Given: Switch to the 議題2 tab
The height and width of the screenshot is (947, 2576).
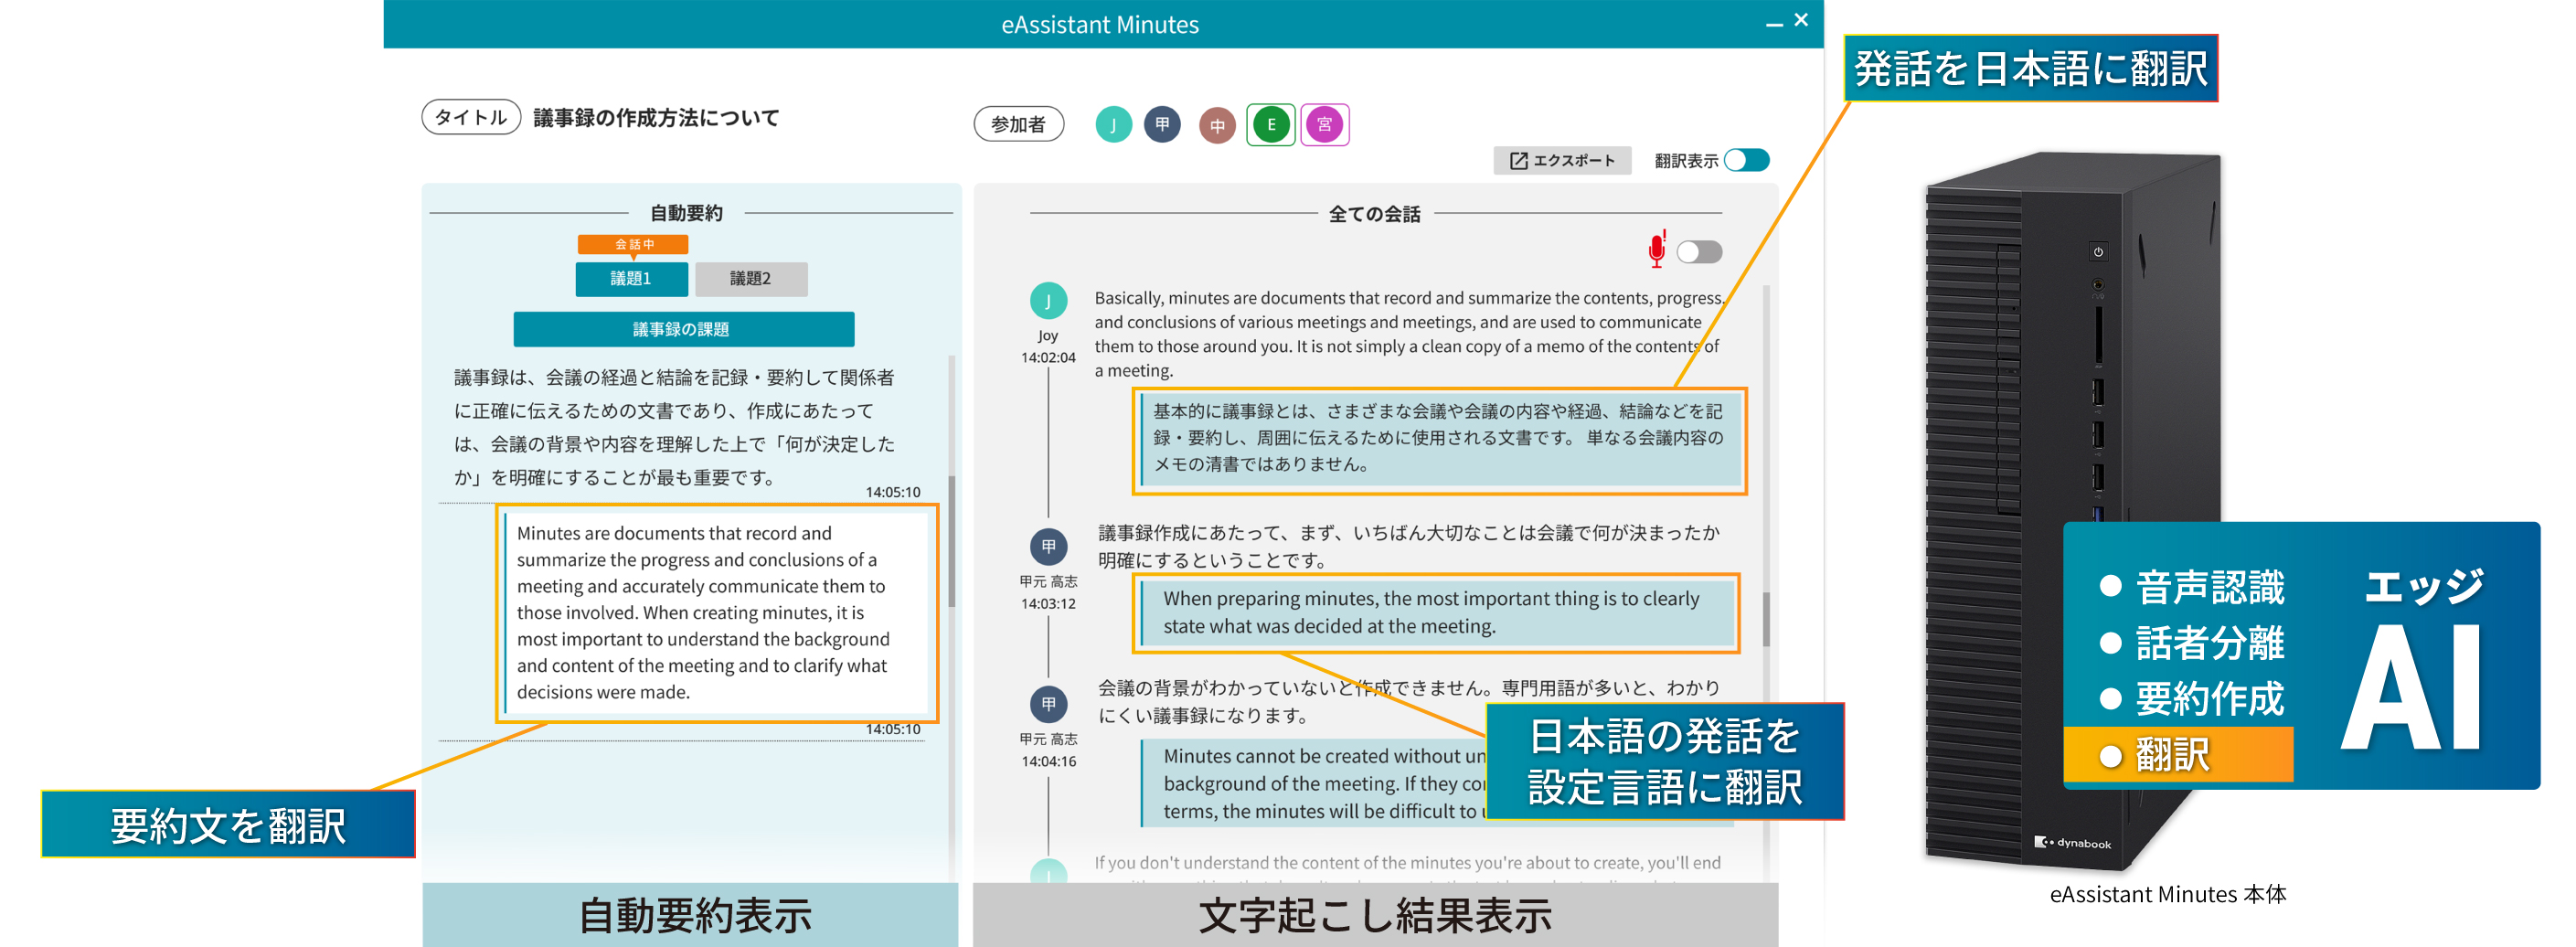Looking at the screenshot, I should pos(750,279).
